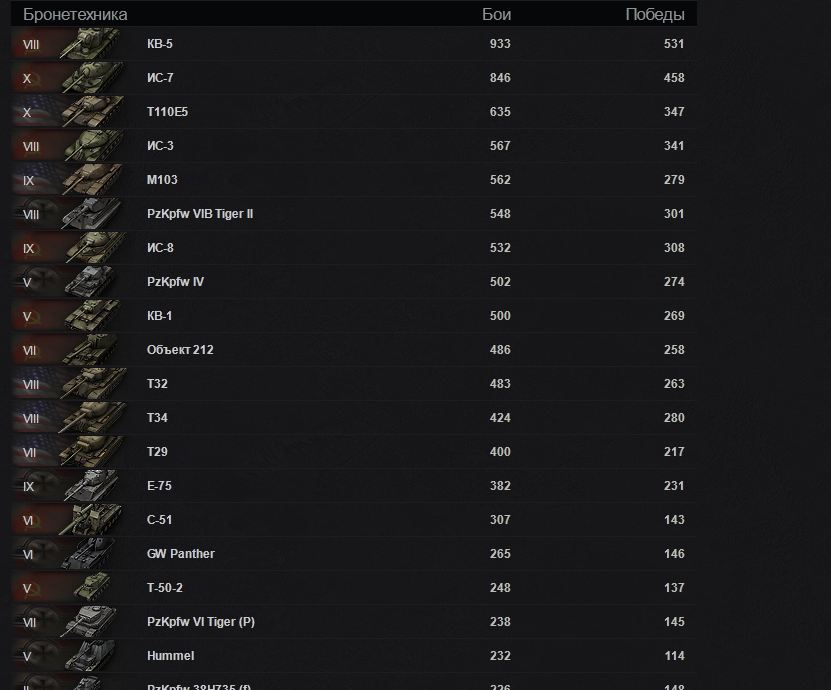Click the С-51 vehicle name
The width and height of the screenshot is (831, 690).
click(160, 520)
